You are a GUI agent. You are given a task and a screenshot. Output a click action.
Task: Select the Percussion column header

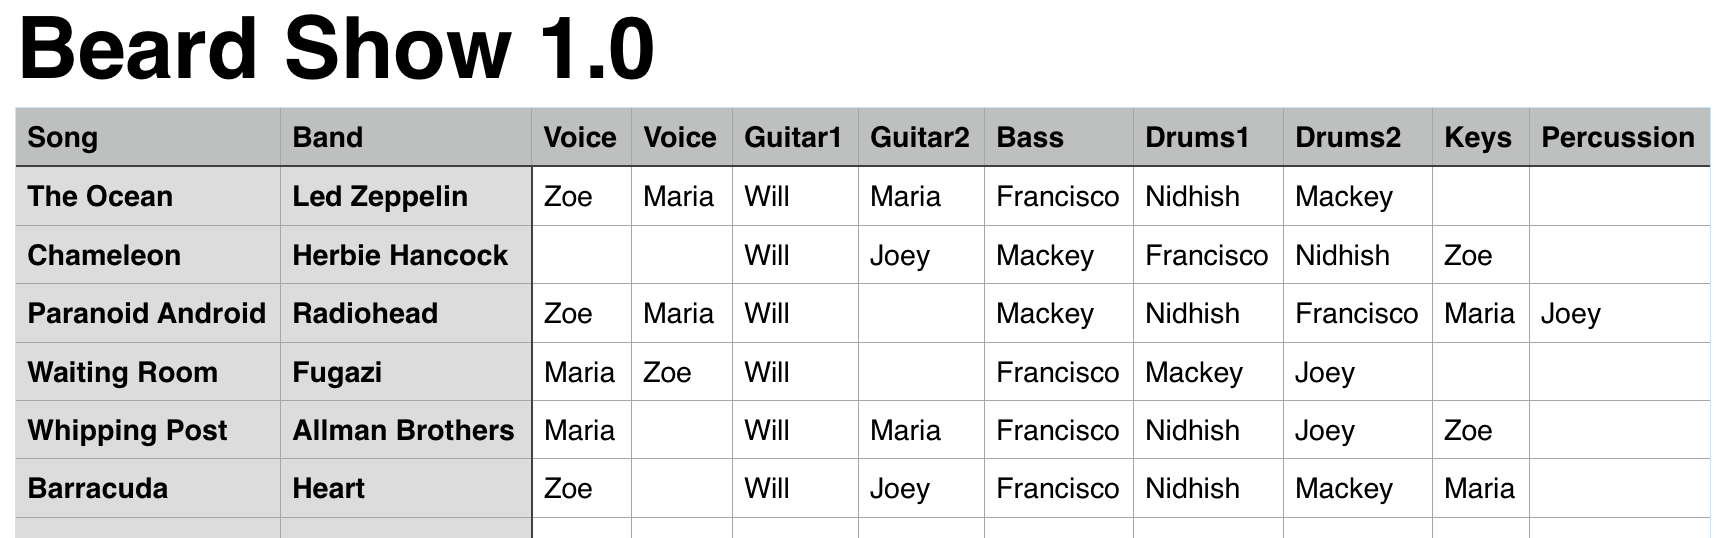click(1619, 137)
